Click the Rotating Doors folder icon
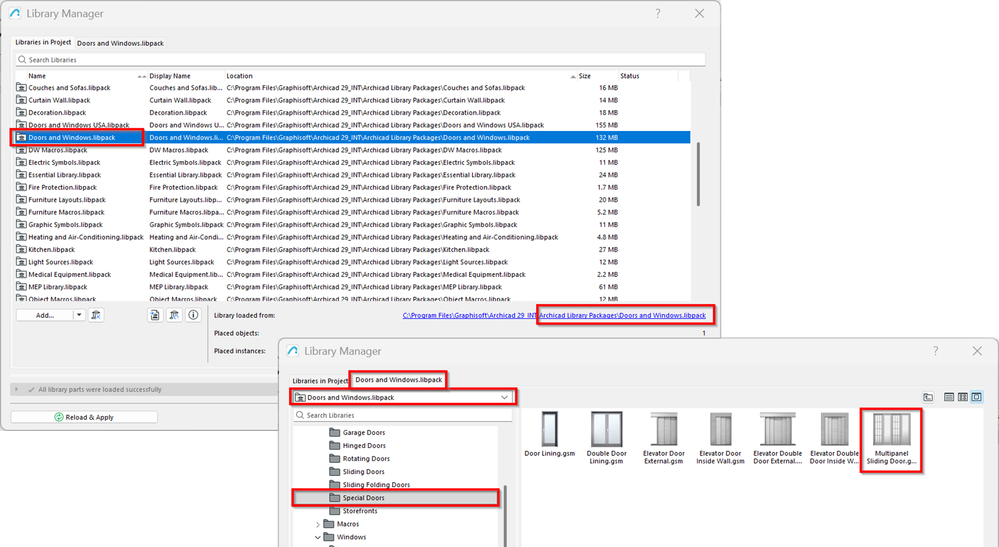 [x=334, y=458]
